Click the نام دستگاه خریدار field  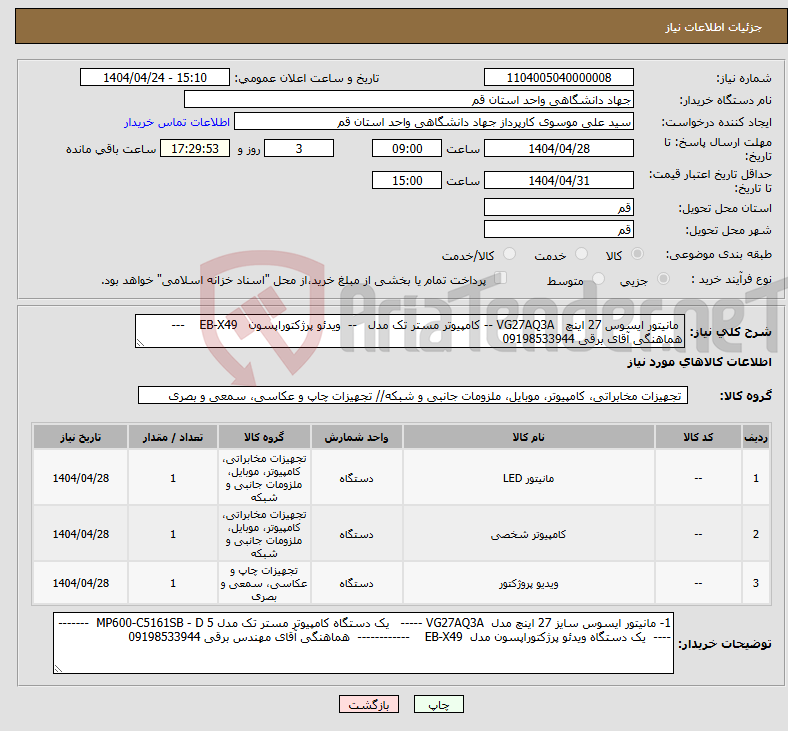click(409, 99)
